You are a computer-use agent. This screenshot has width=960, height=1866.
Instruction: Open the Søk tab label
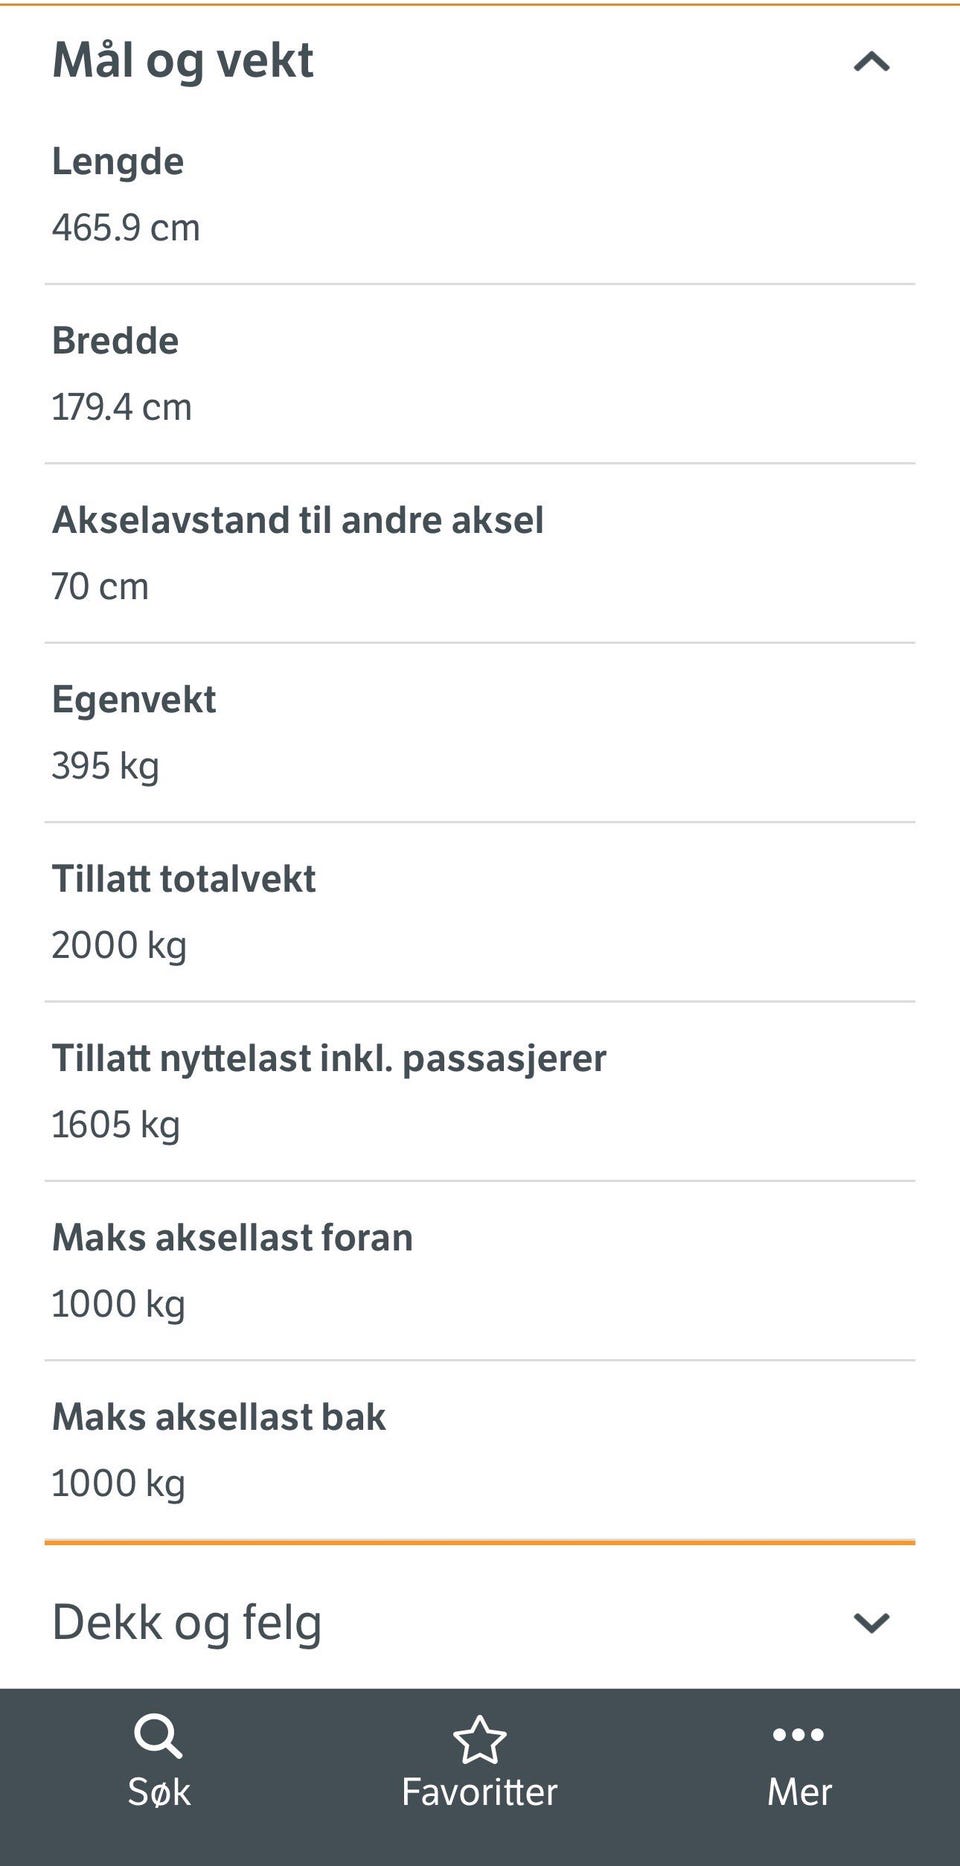159,1792
